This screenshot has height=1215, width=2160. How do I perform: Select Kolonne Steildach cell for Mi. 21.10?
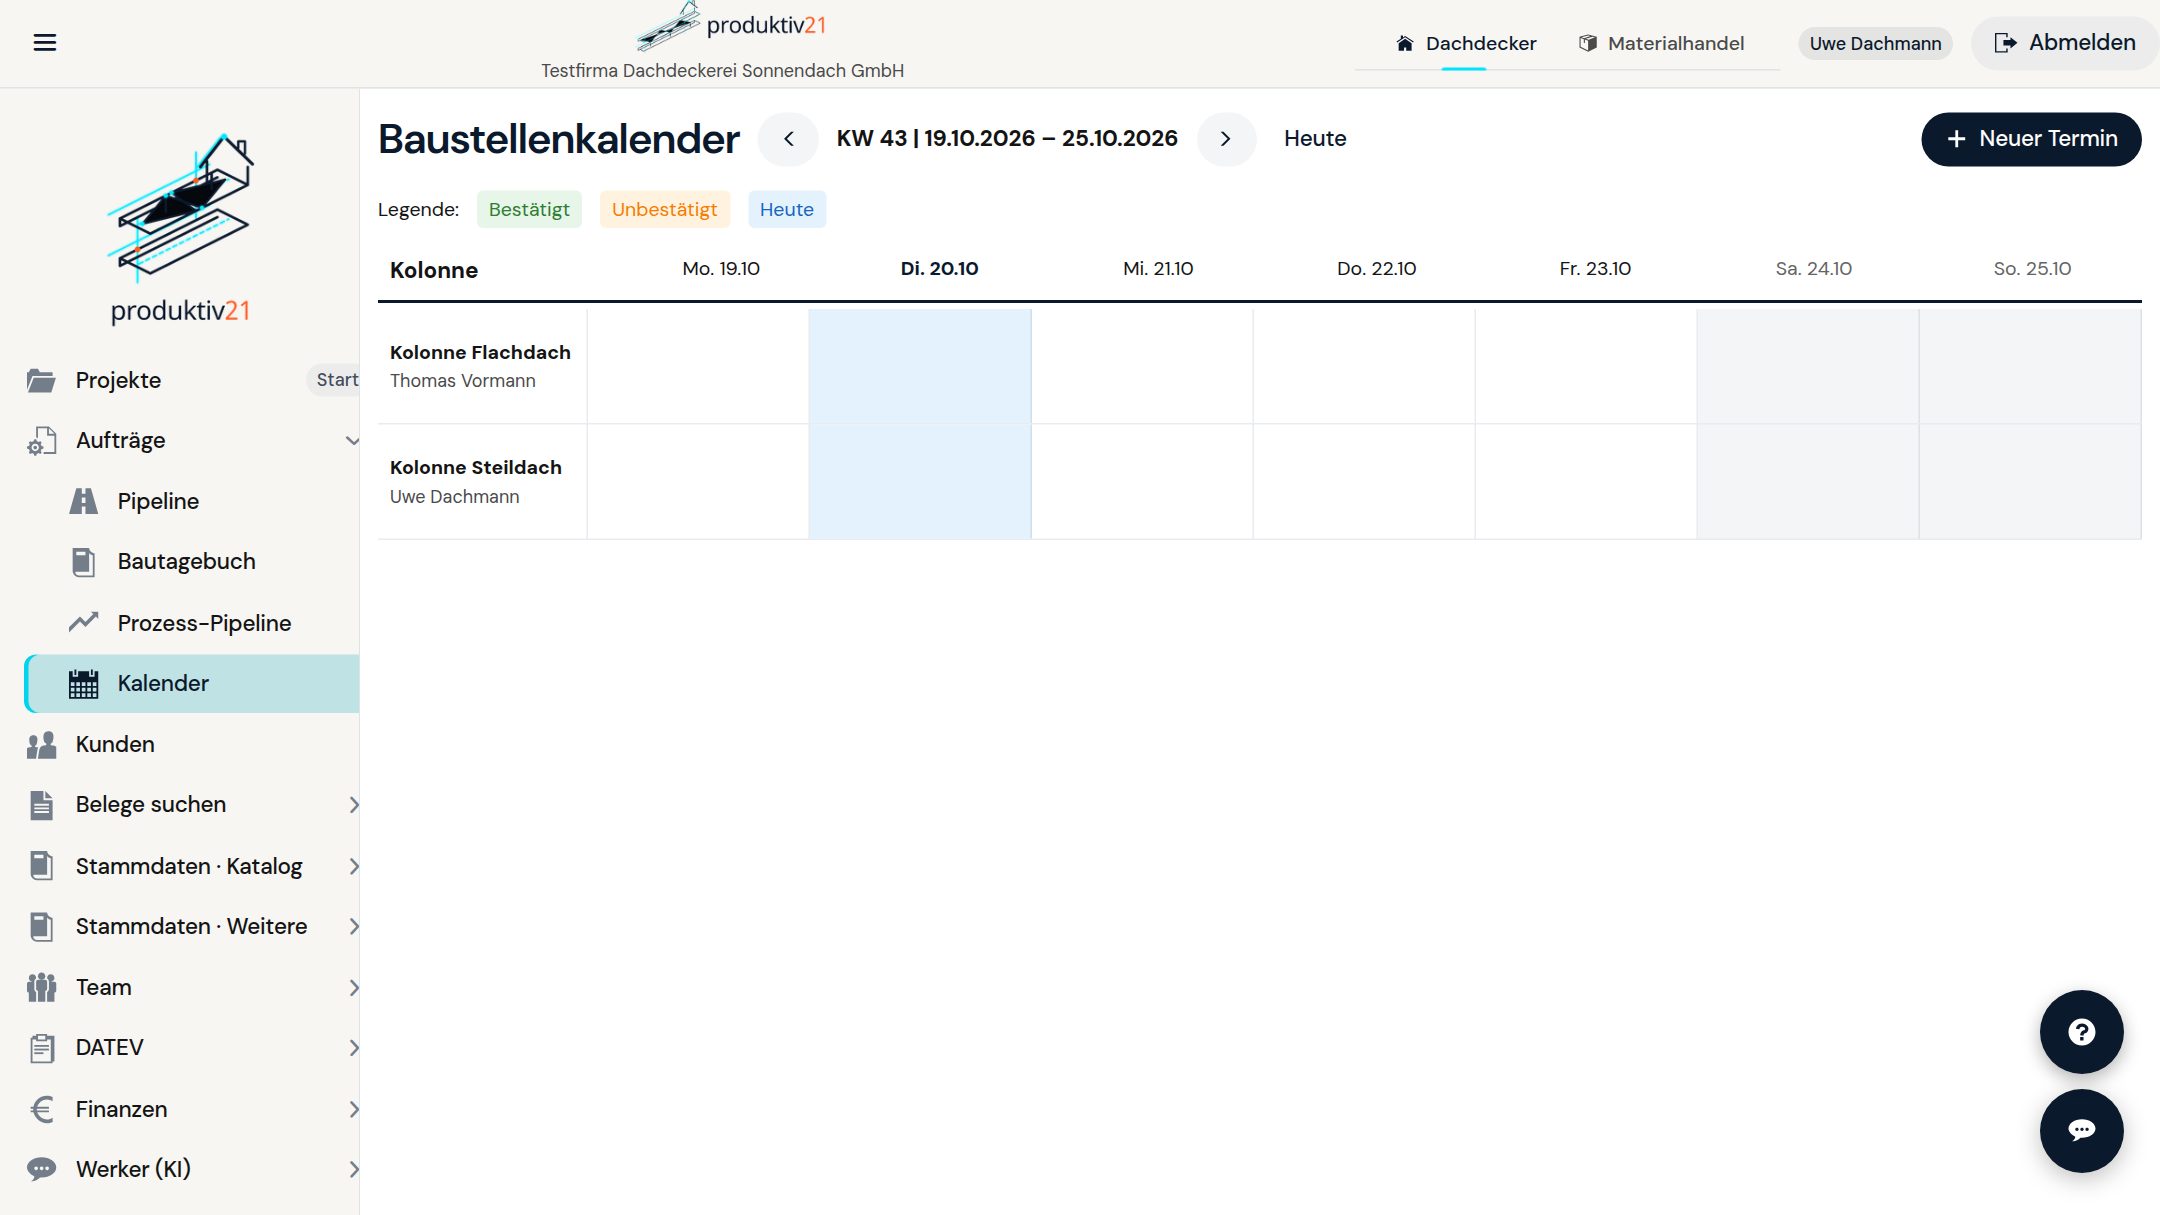point(1142,482)
